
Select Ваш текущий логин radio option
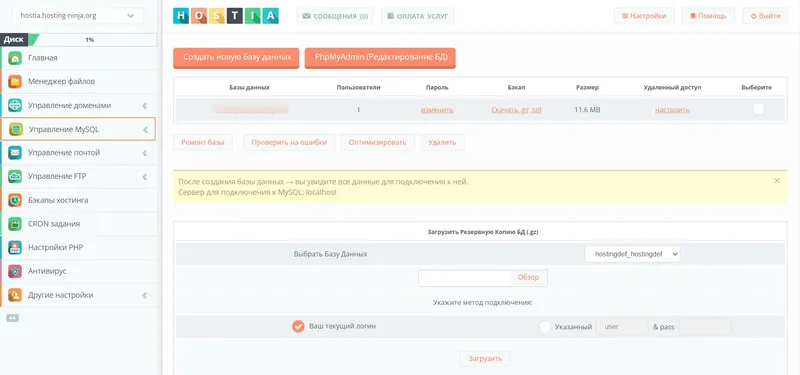pos(298,326)
